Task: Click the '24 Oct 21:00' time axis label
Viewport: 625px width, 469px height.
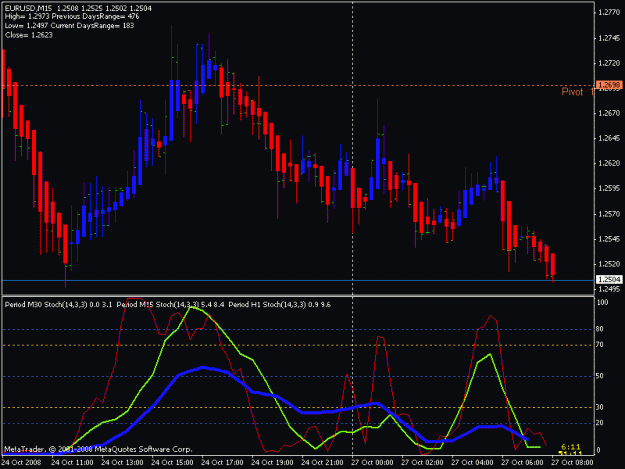Action: click(322, 463)
